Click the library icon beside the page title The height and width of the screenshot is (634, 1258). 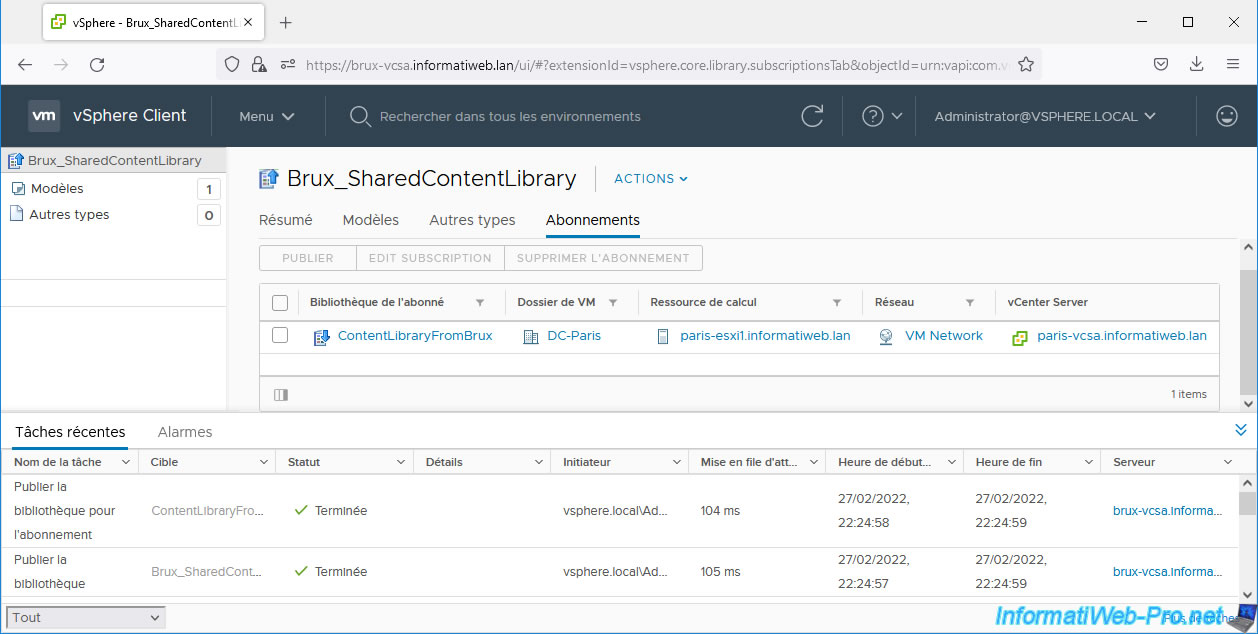point(269,179)
